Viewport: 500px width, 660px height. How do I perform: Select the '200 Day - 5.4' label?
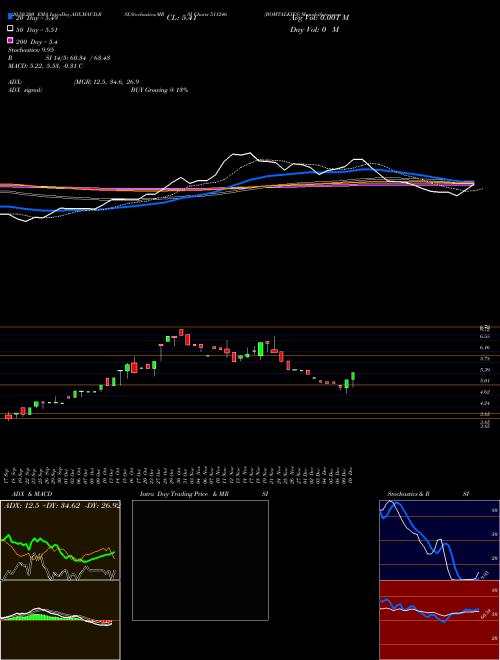37,42
